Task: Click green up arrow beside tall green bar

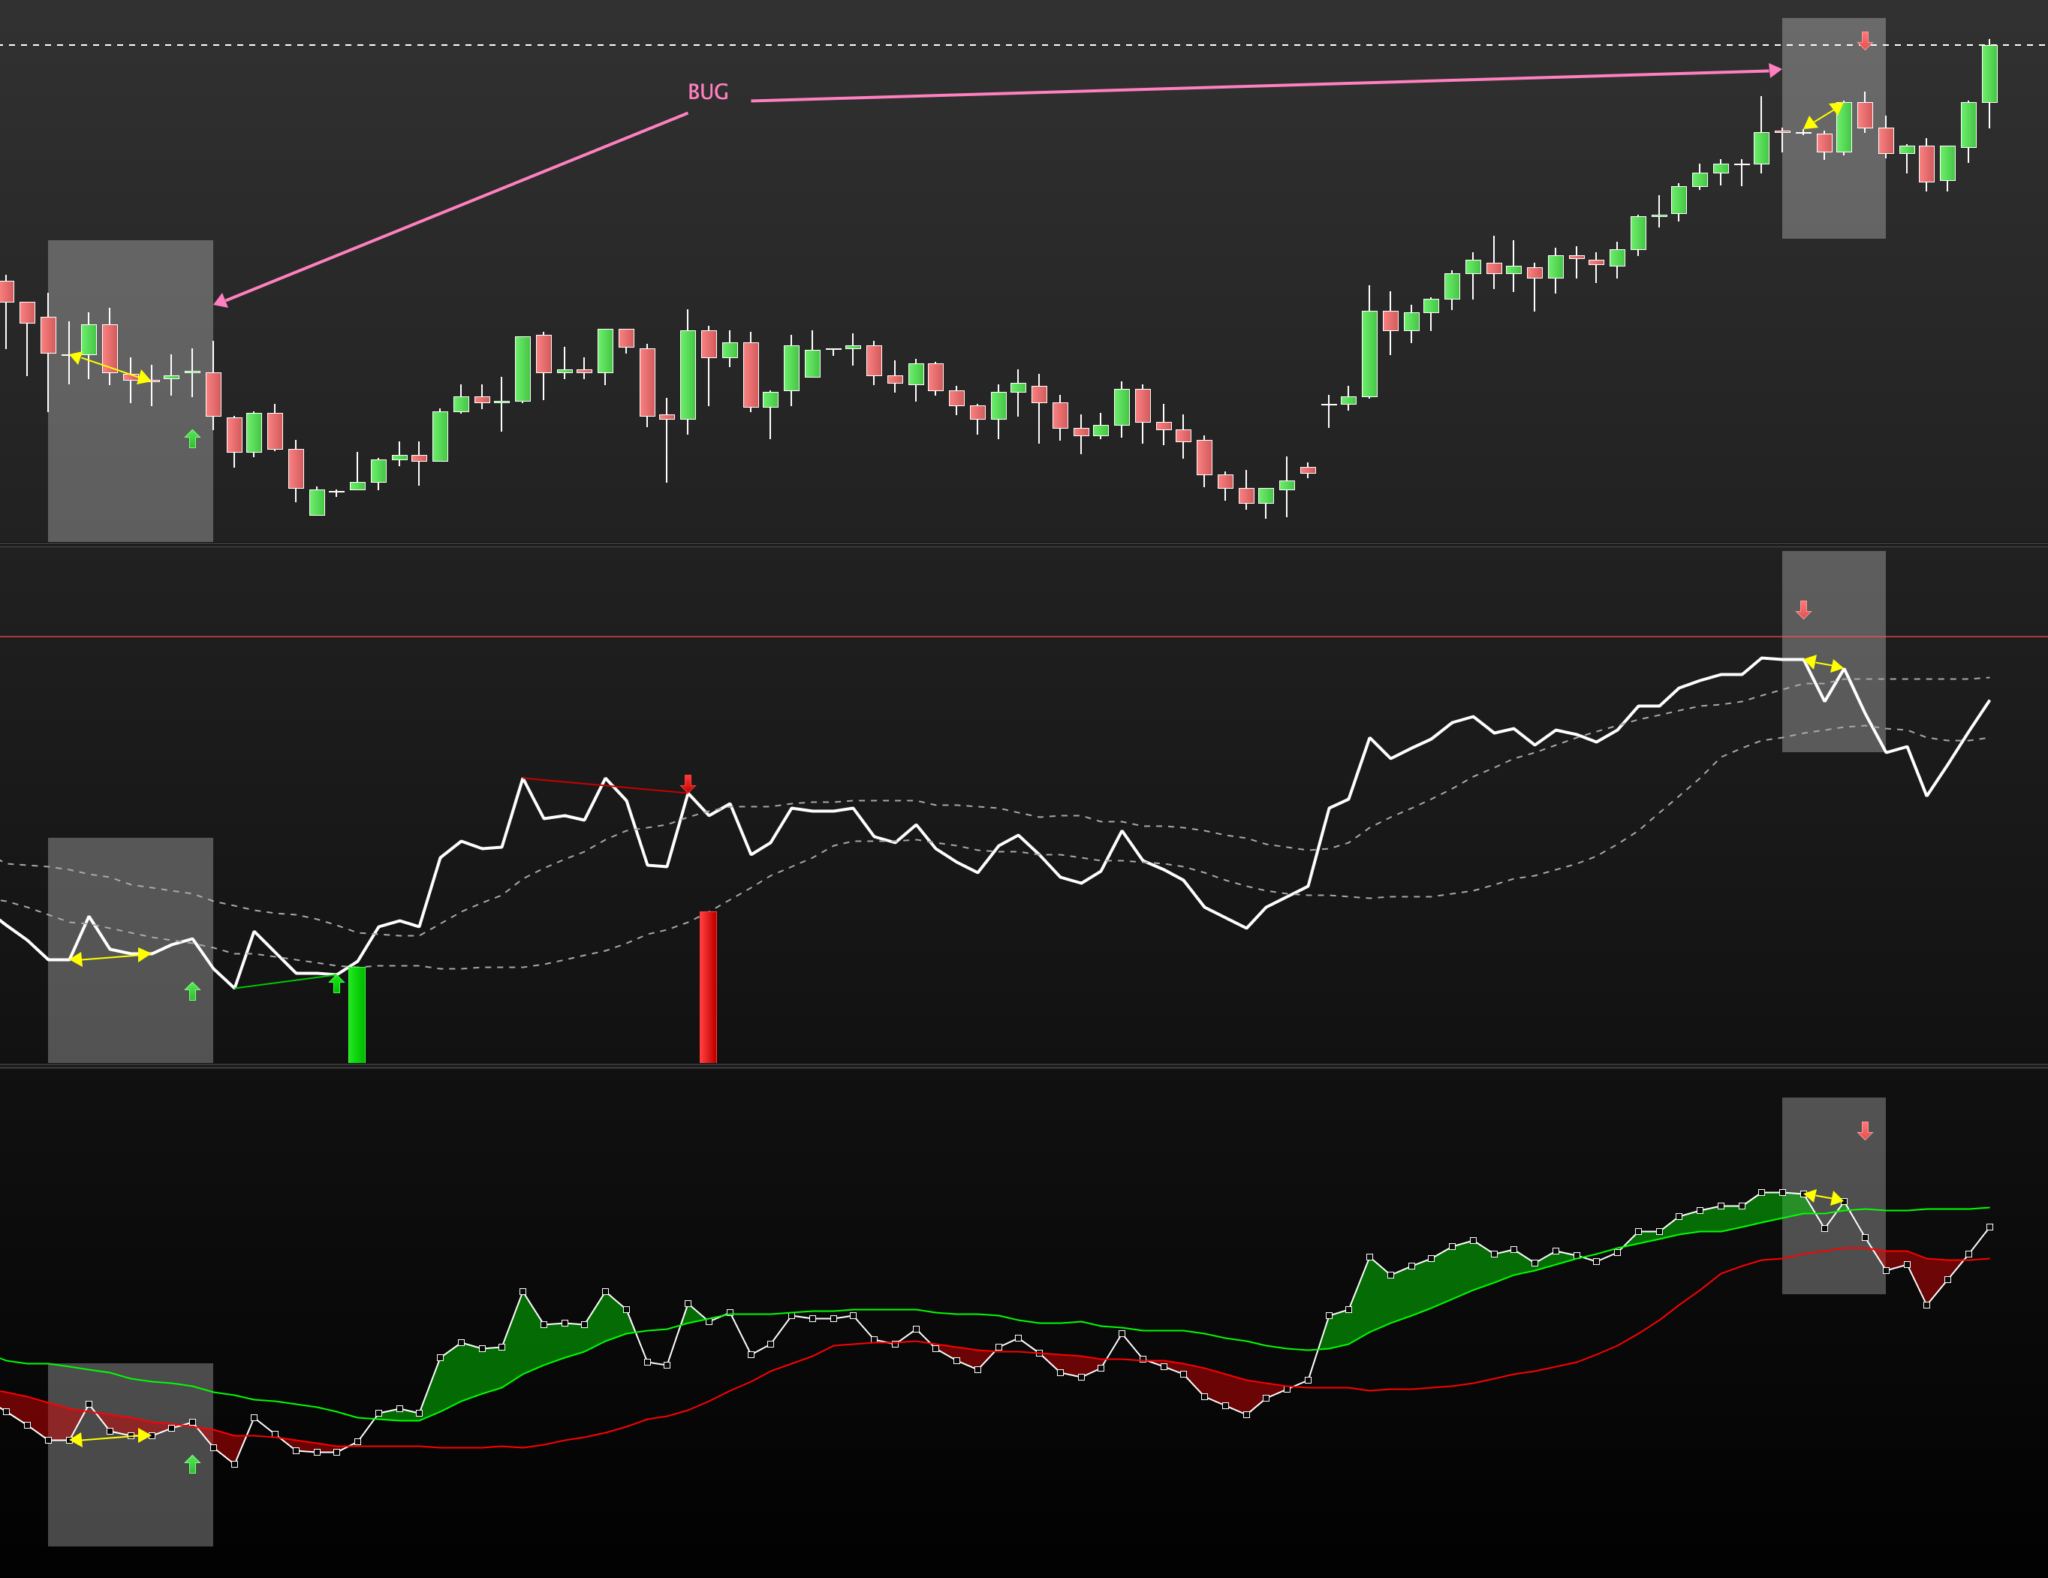Action: (337, 983)
